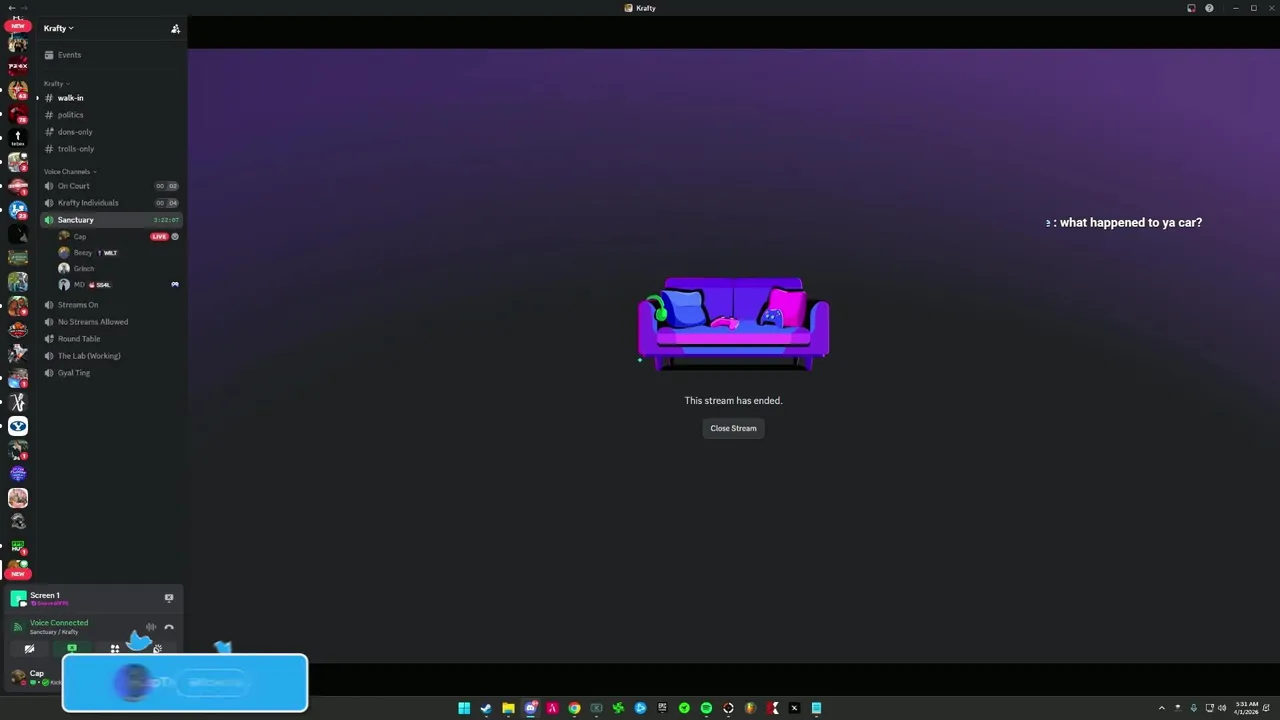Click the help question mark icon in title bar

[x=1209, y=8]
